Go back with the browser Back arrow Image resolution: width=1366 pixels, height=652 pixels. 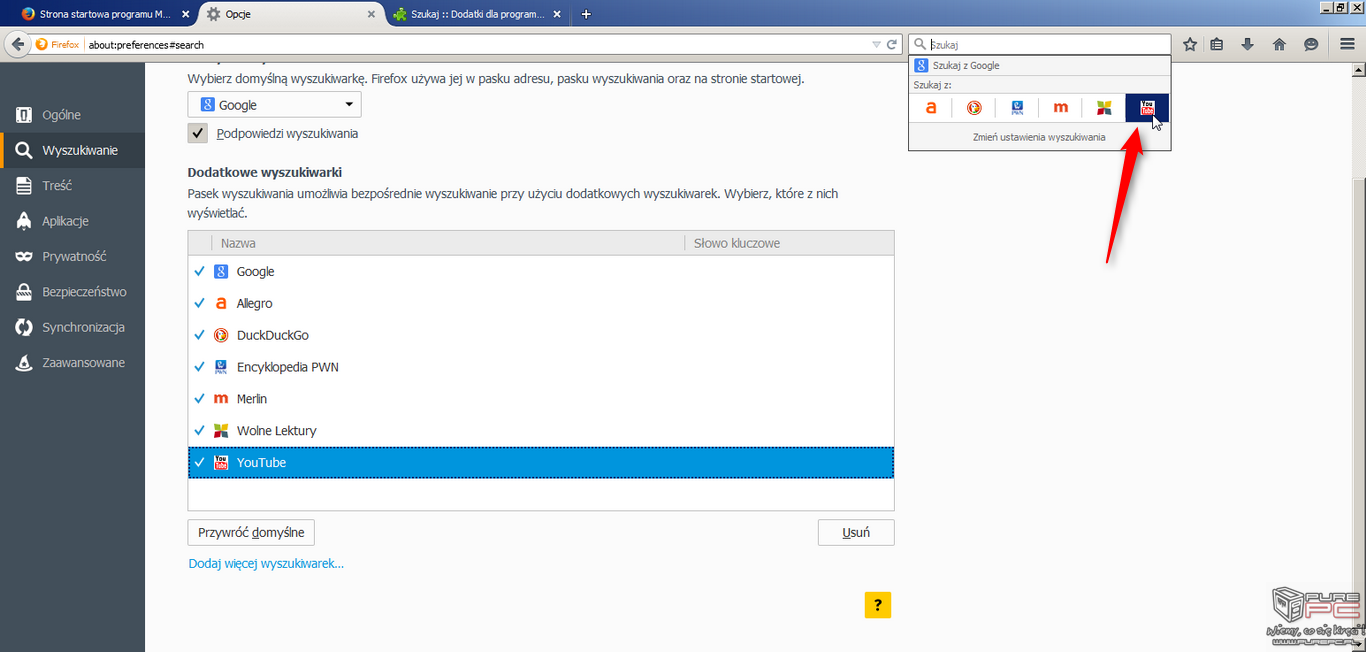(x=17, y=44)
